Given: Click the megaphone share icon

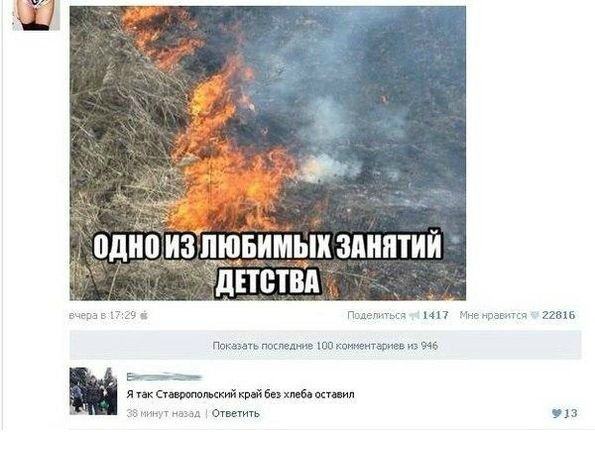Looking at the screenshot, I should 414,315.
